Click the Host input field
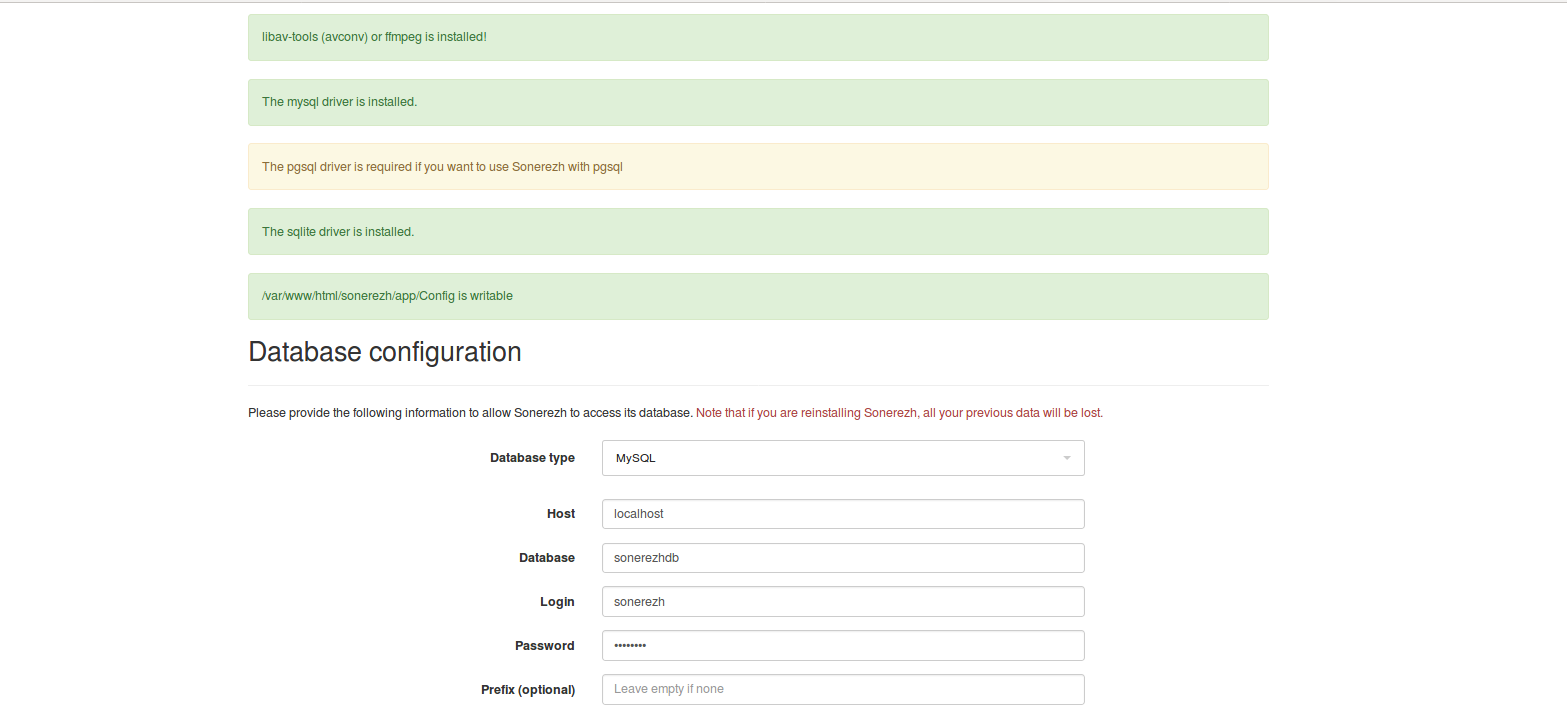 (843, 514)
